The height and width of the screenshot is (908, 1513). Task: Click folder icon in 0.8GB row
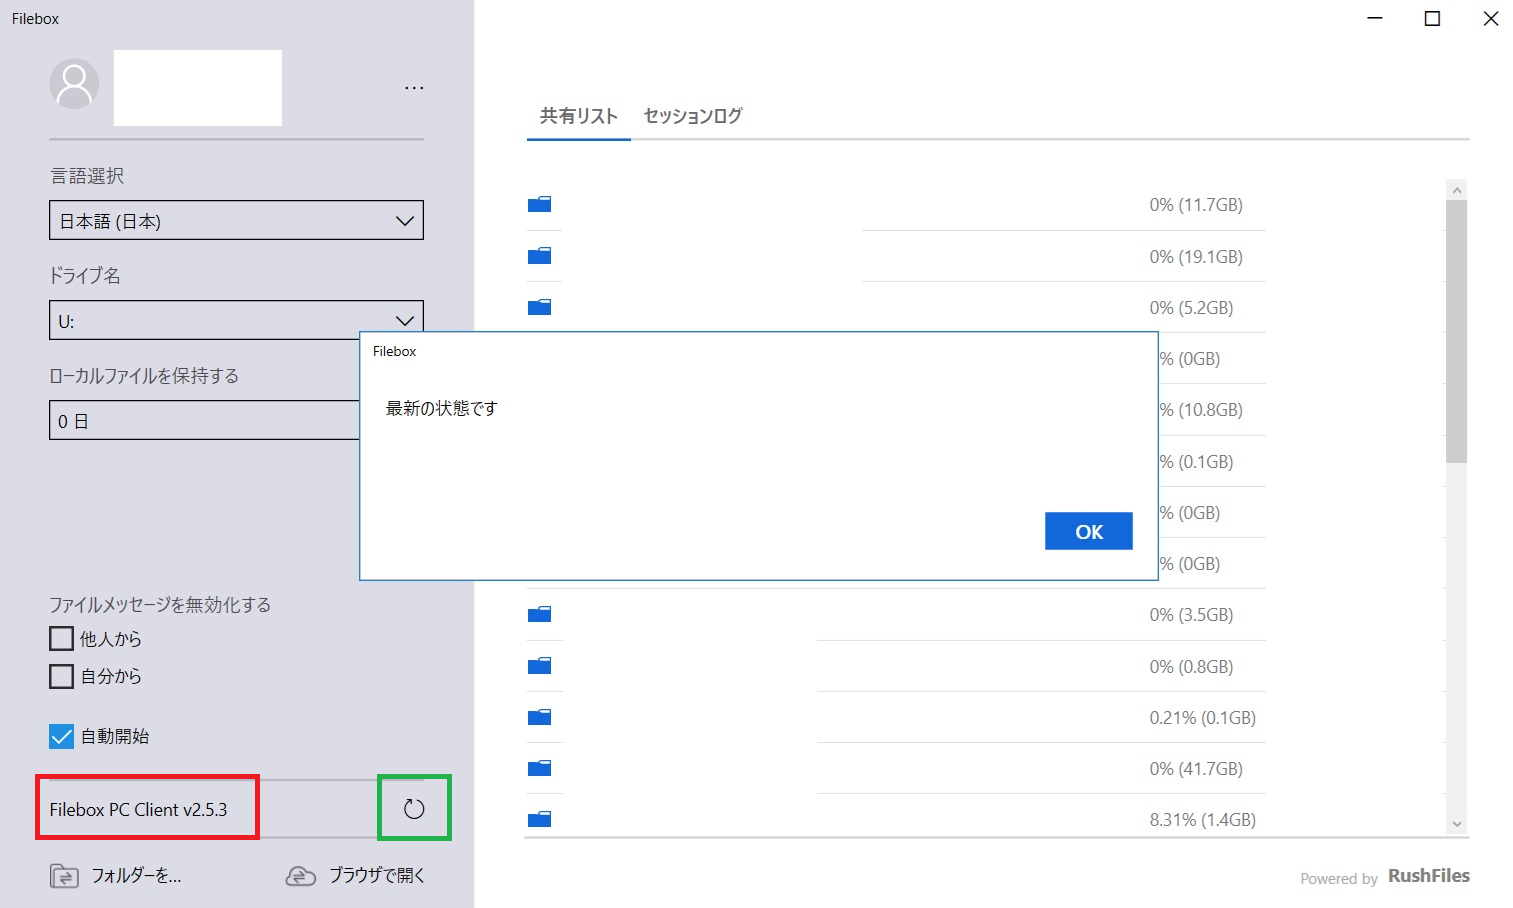(540, 665)
